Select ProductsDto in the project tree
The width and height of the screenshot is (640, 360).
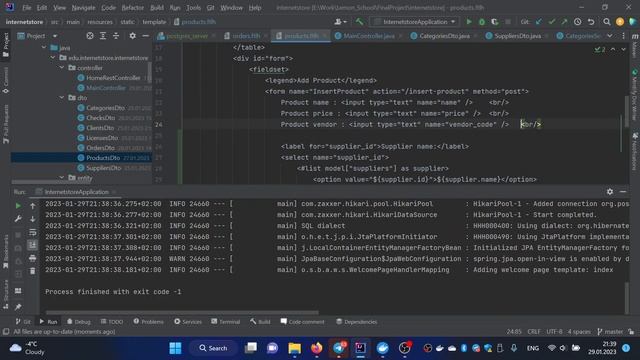[103, 158]
